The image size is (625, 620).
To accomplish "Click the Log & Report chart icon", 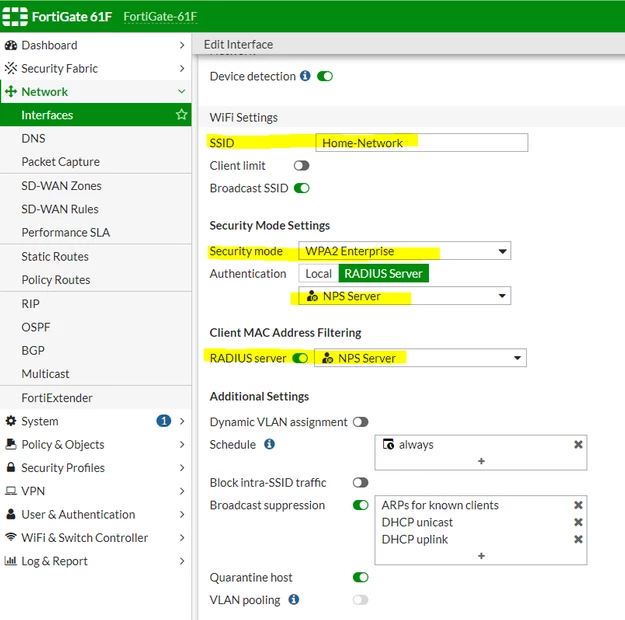I will pyautogui.click(x=10, y=561).
